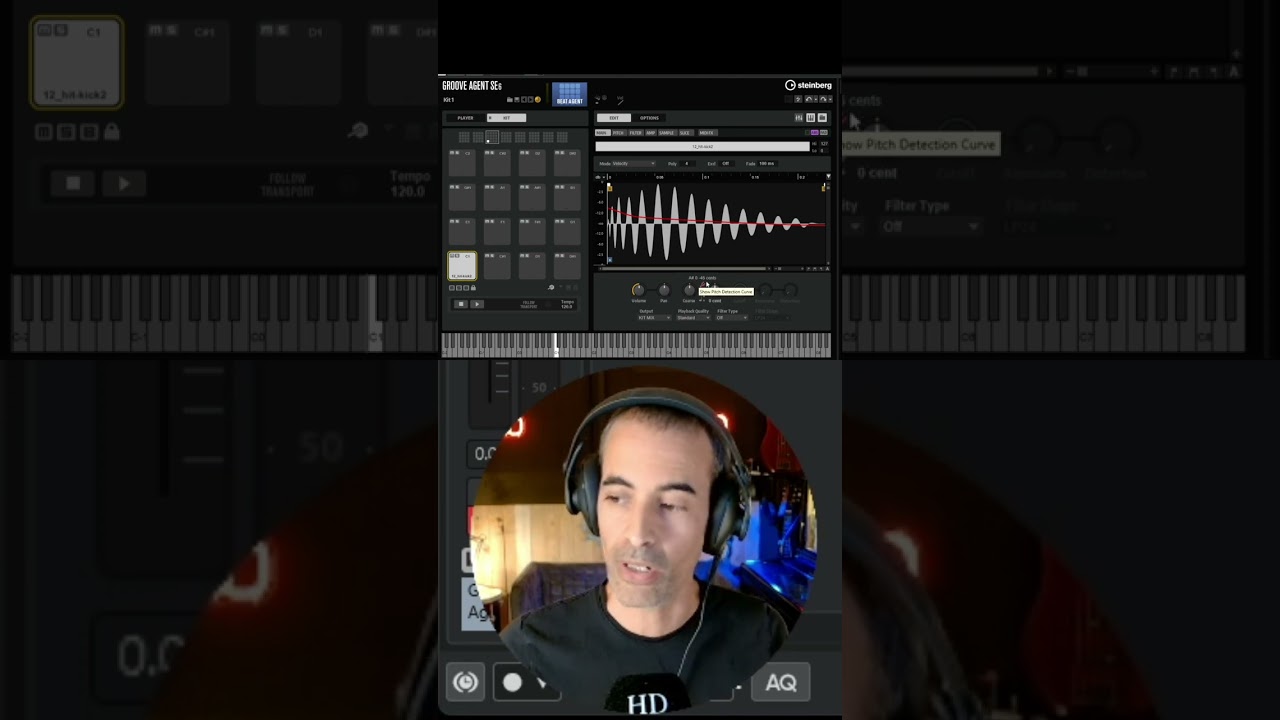
Task: Toggle the purple A/B comparison button
Action: click(814, 133)
